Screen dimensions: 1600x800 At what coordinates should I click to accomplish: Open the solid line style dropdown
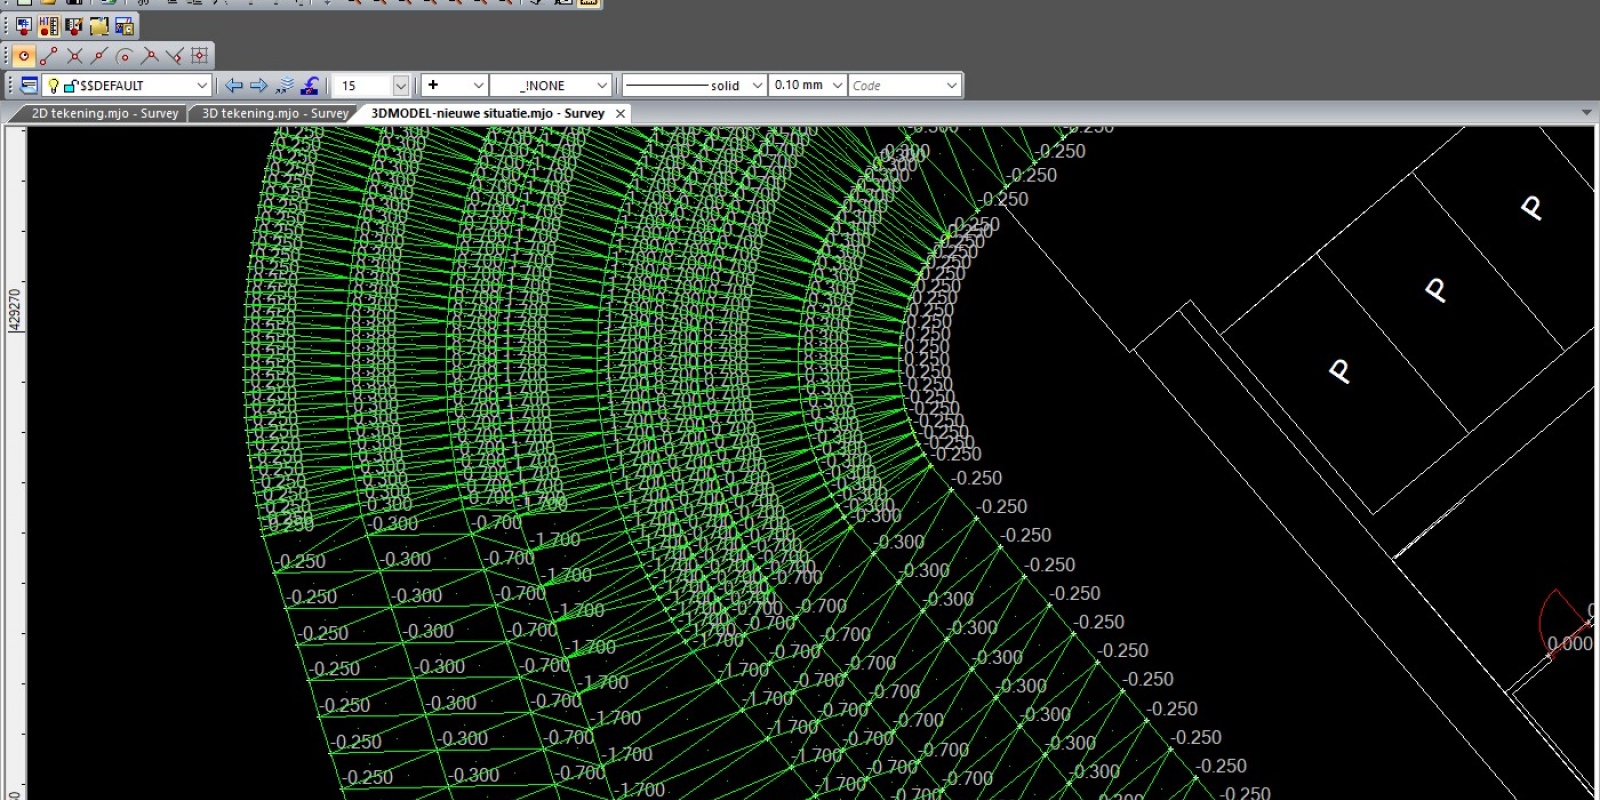pos(757,86)
